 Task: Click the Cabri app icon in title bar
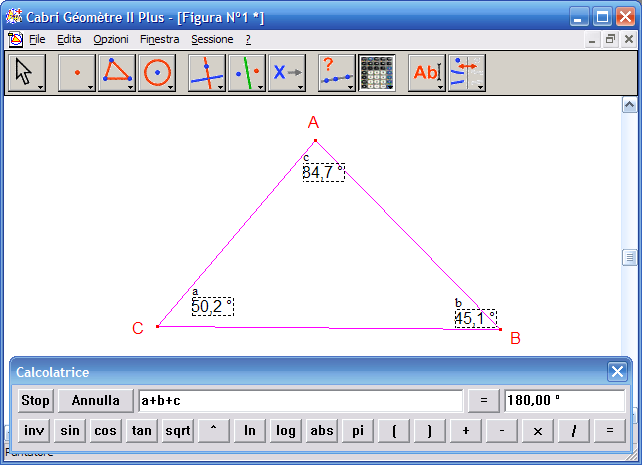click(x=14, y=17)
